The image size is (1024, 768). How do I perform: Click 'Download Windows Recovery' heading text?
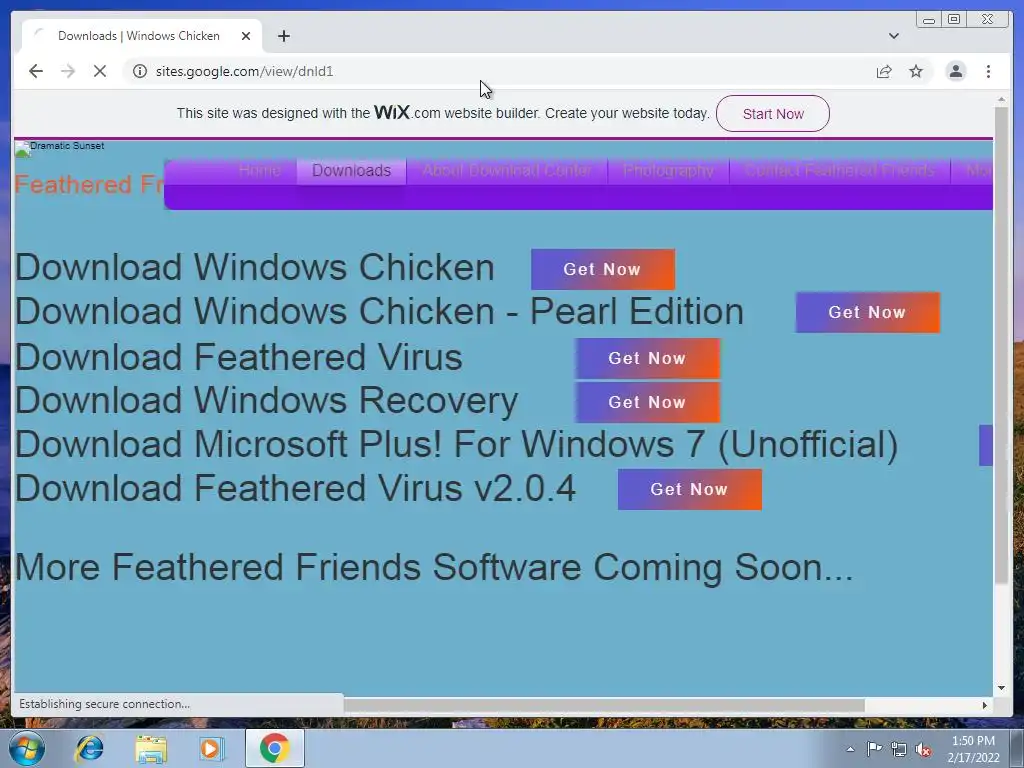tap(266, 400)
